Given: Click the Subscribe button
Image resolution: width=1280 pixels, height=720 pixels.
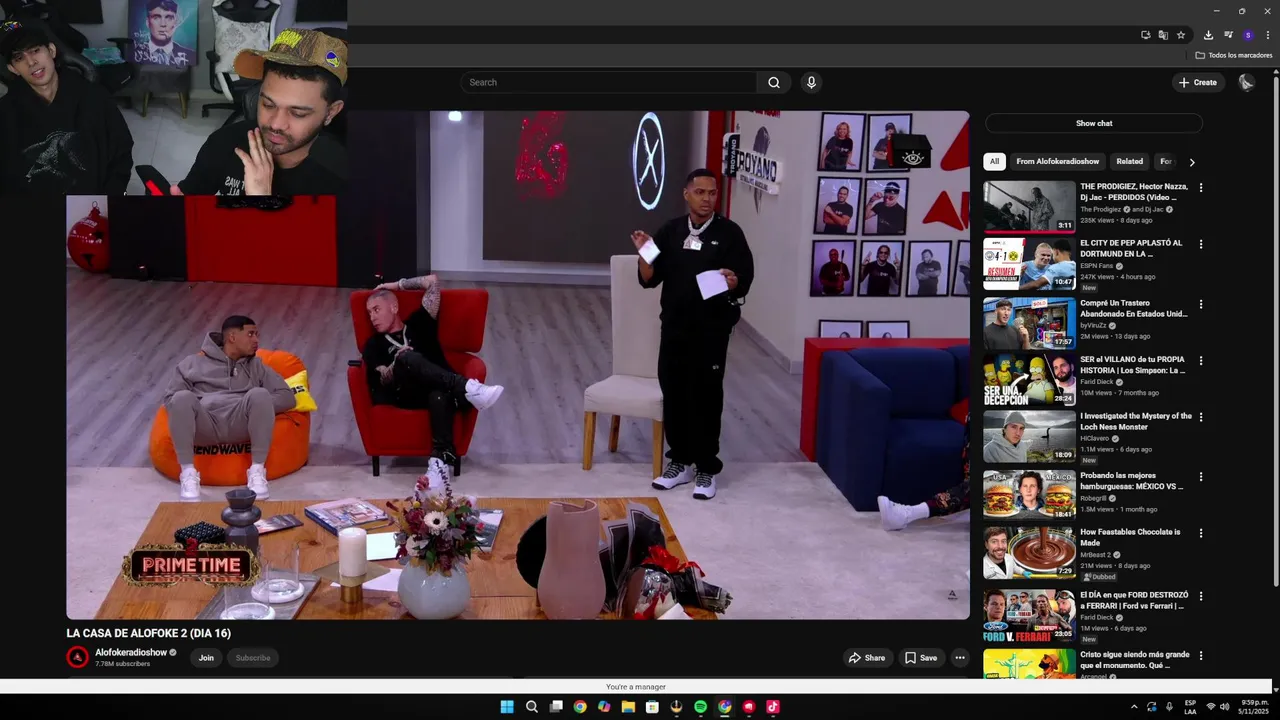Looking at the screenshot, I should click(x=253, y=658).
